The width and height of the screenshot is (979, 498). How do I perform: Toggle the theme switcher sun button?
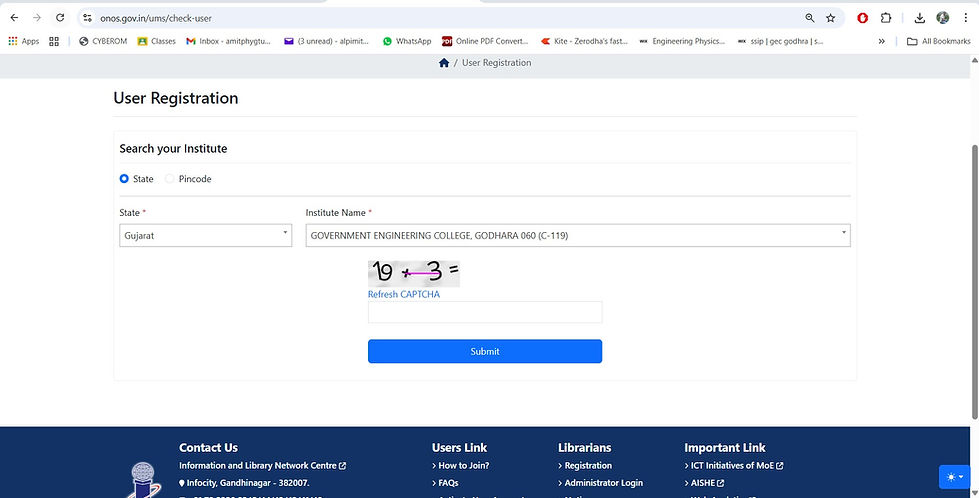click(955, 477)
